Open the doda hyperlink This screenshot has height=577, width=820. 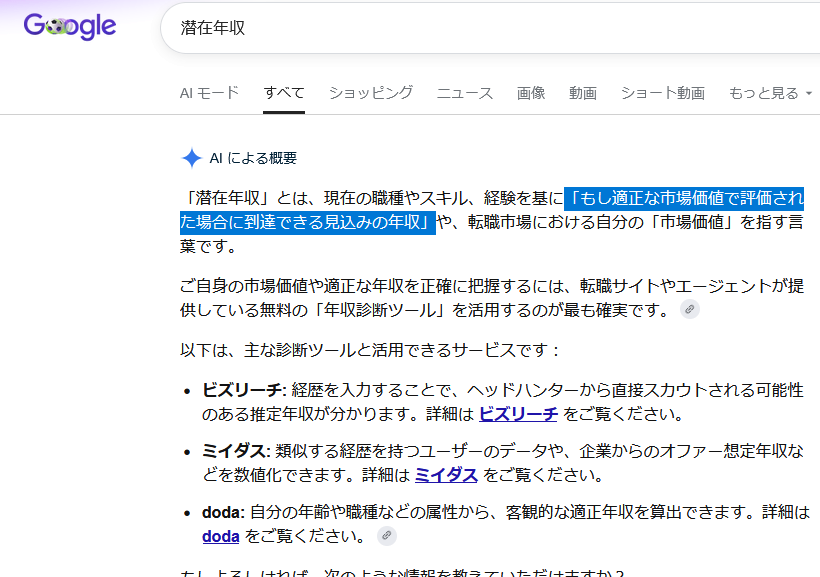click(221, 536)
